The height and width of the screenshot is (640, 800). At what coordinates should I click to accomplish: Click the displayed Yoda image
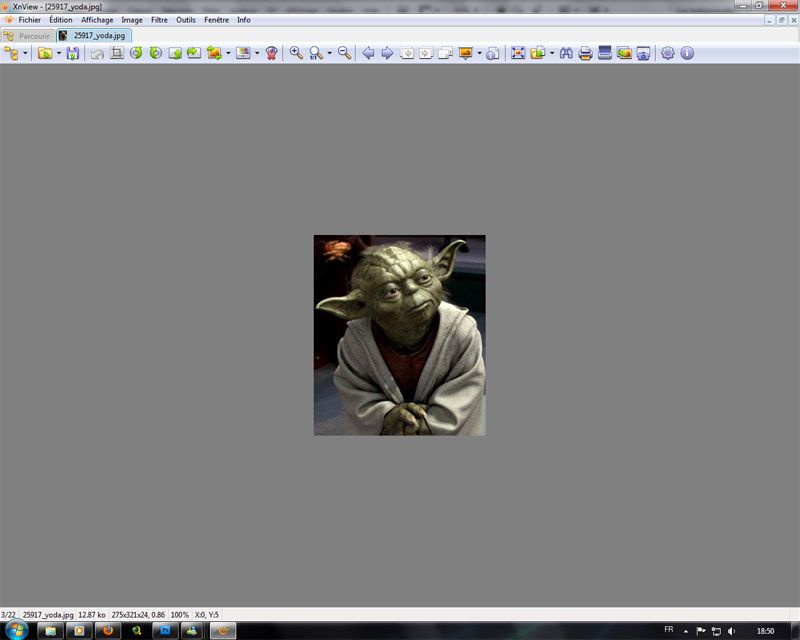(x=399, y=335)
